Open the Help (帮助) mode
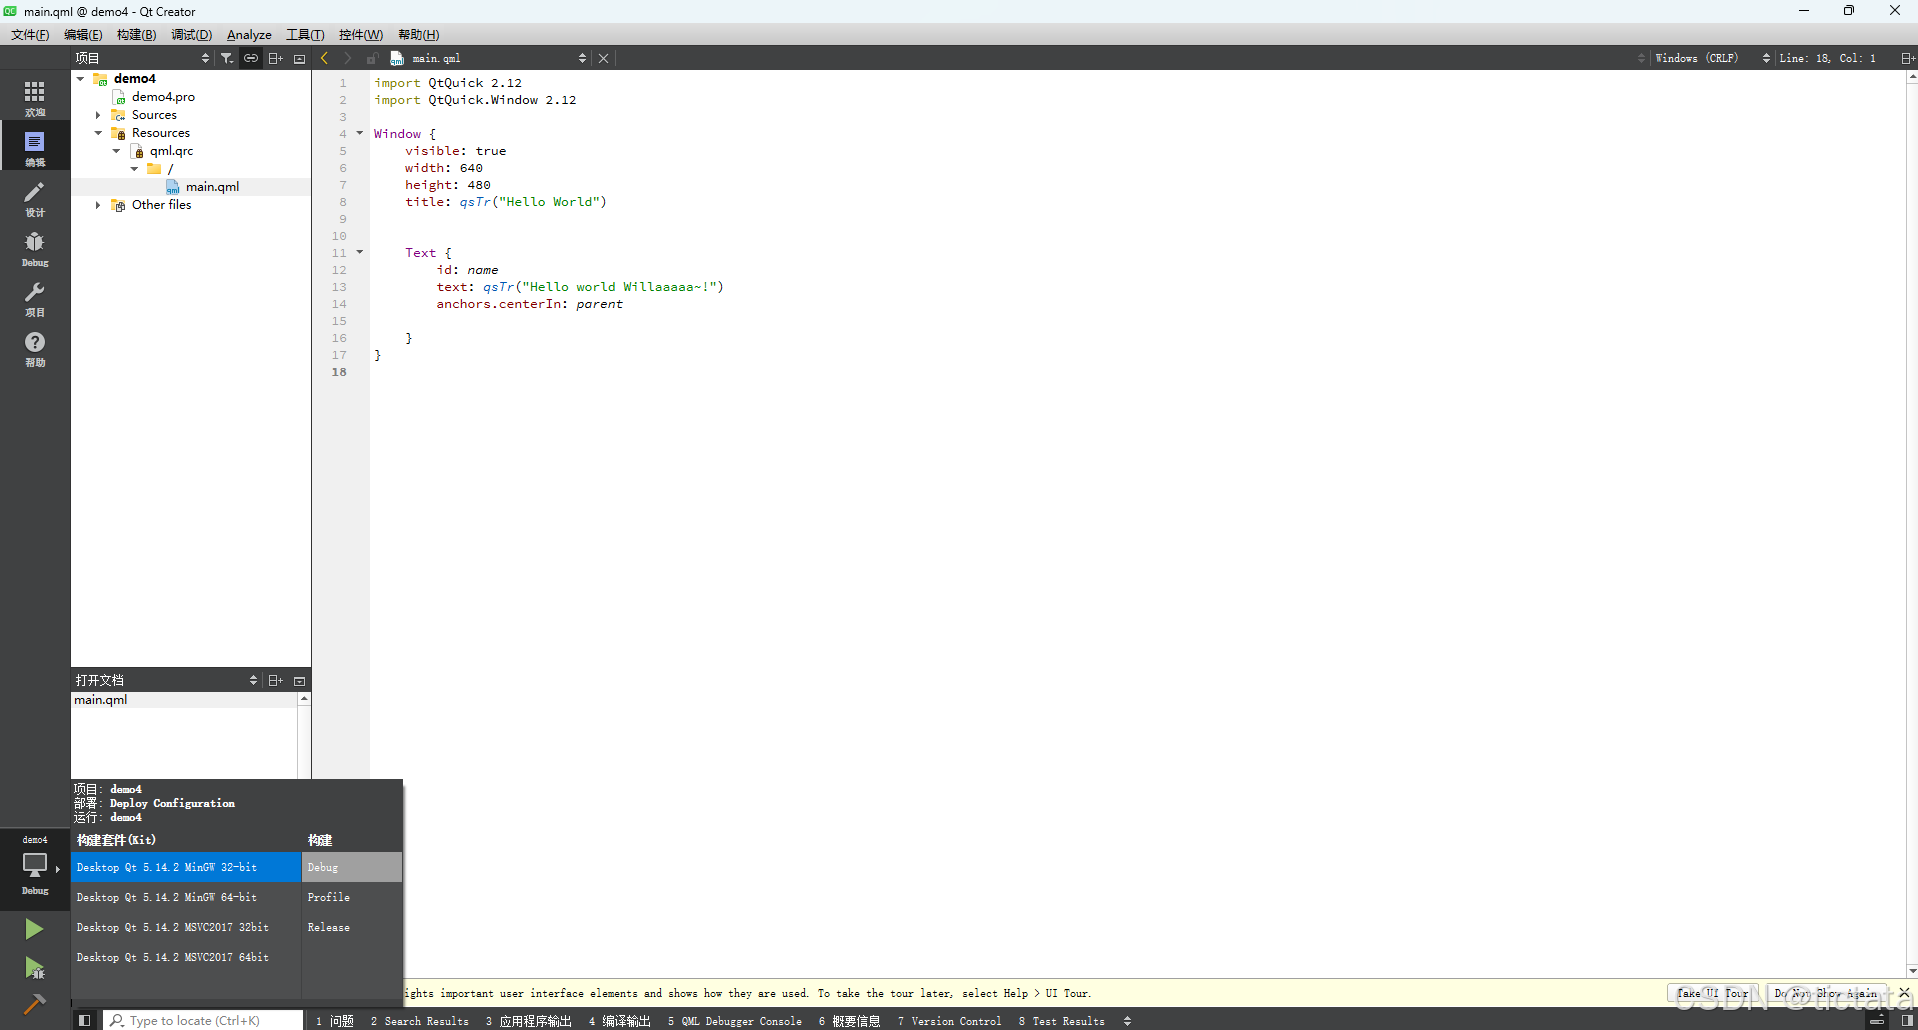 click(x=35, y=348)
